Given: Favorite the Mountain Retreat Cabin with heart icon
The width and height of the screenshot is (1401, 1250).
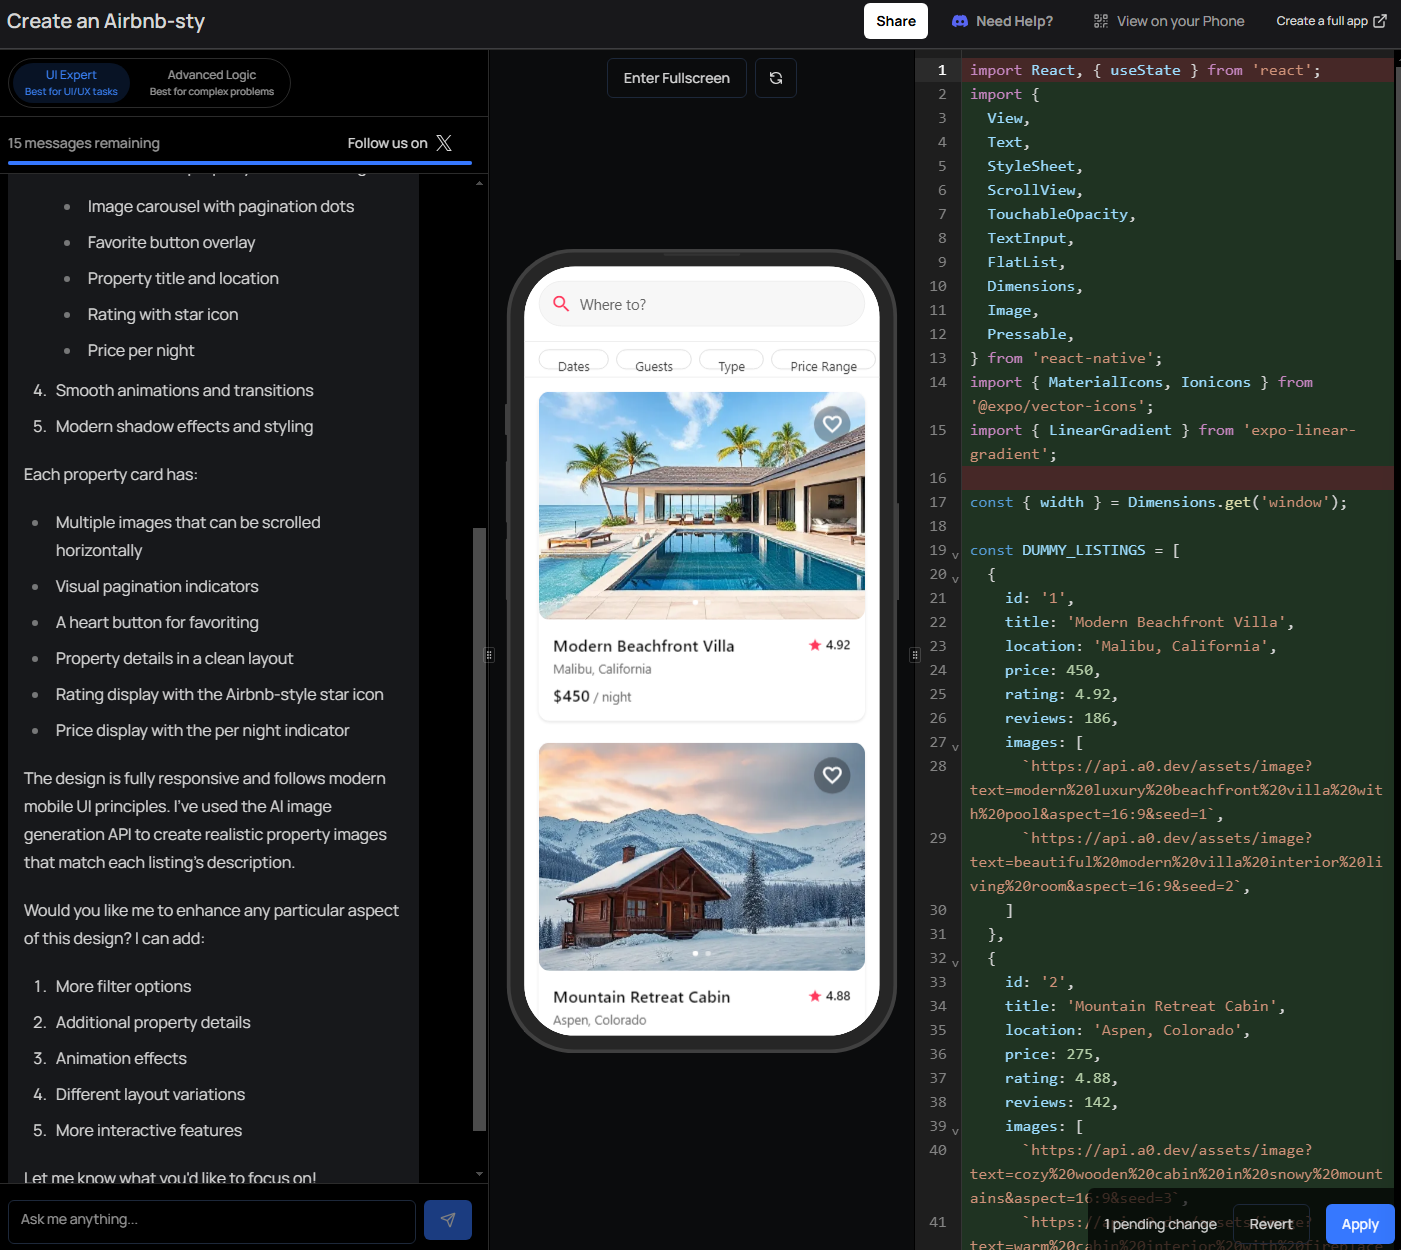Looking at the screenshot, I should (832, 775).
